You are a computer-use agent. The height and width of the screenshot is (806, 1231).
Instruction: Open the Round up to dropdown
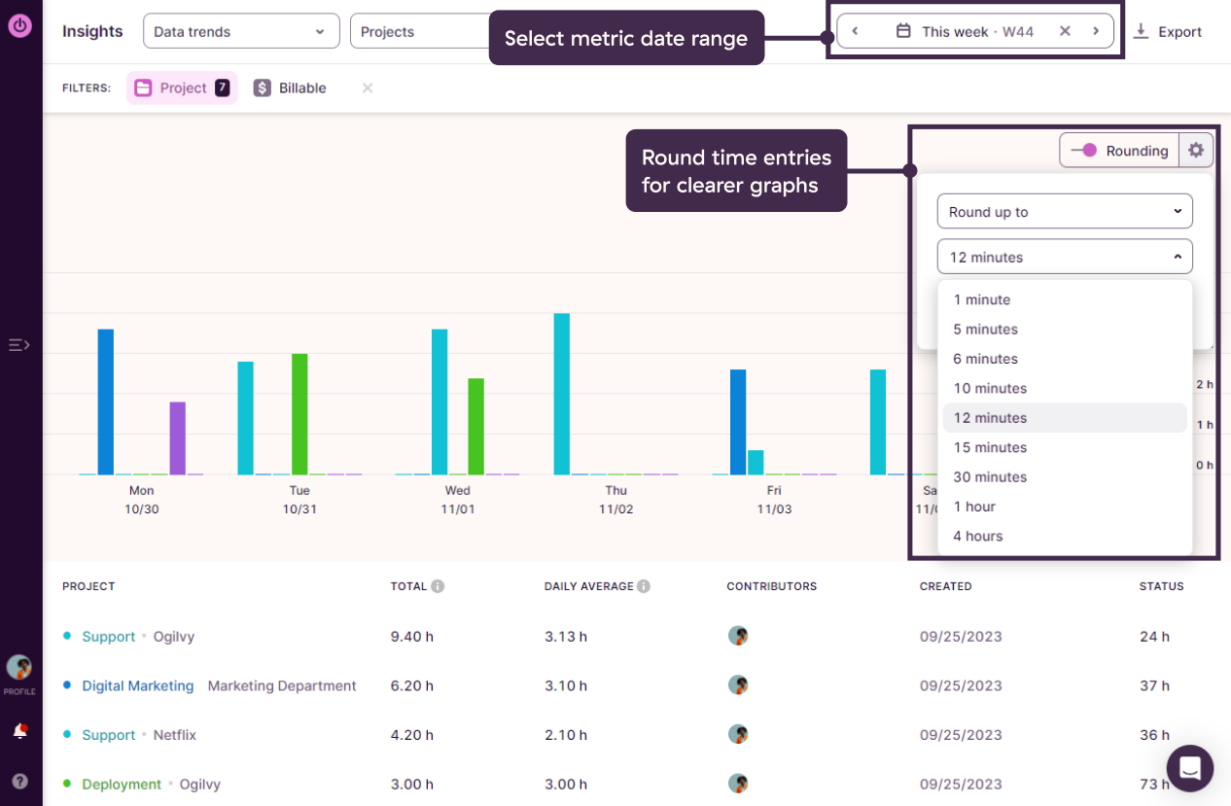click(x=1064, y=211)
